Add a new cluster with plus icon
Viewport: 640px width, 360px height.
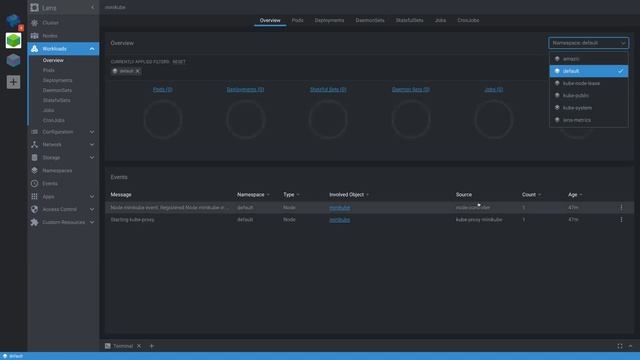click(x=13, y=82)
